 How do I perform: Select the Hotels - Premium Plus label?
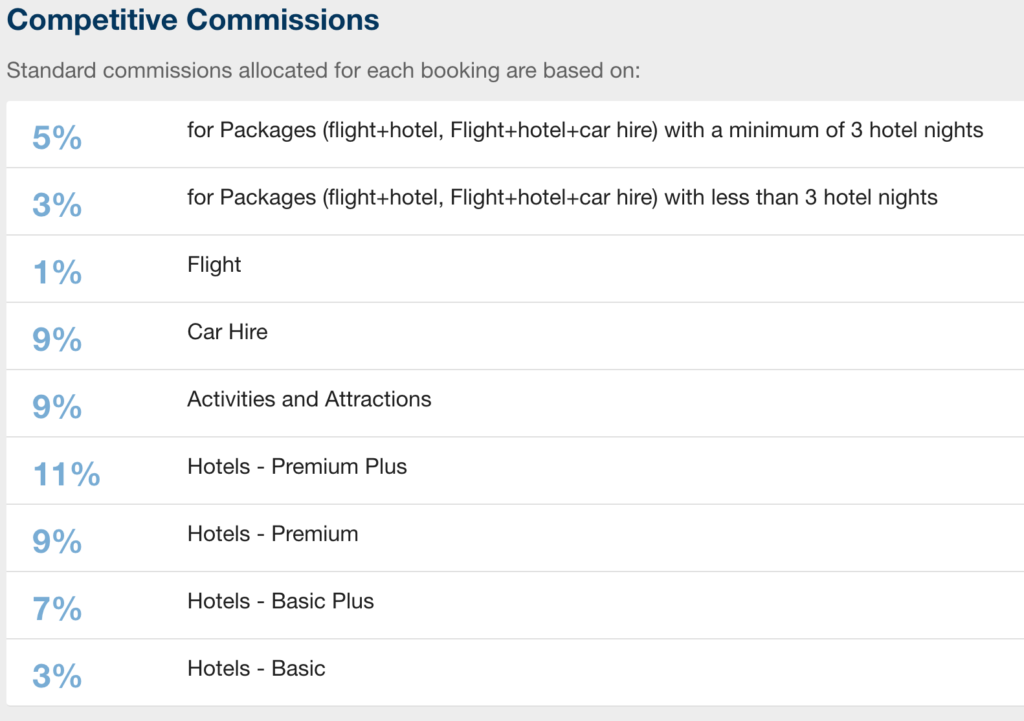click(x=296, y=466)
